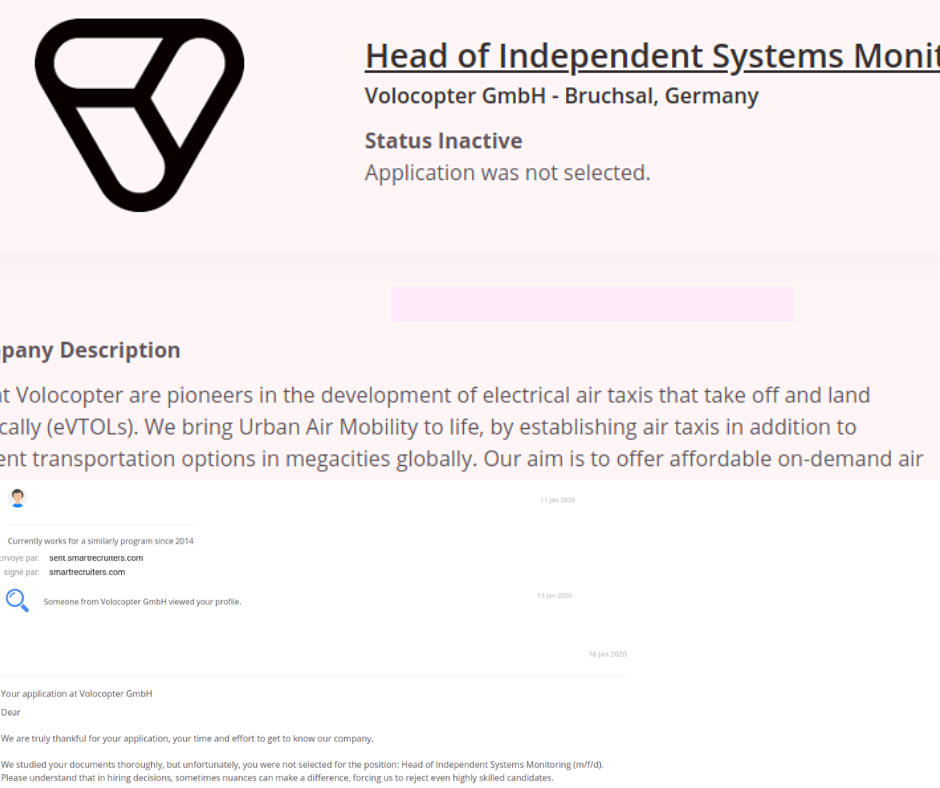This screenshot has height=788, width=940.
Task: Click the 'smartrecruiters.com' signed-by domain
Action: [x=87, y=572]
